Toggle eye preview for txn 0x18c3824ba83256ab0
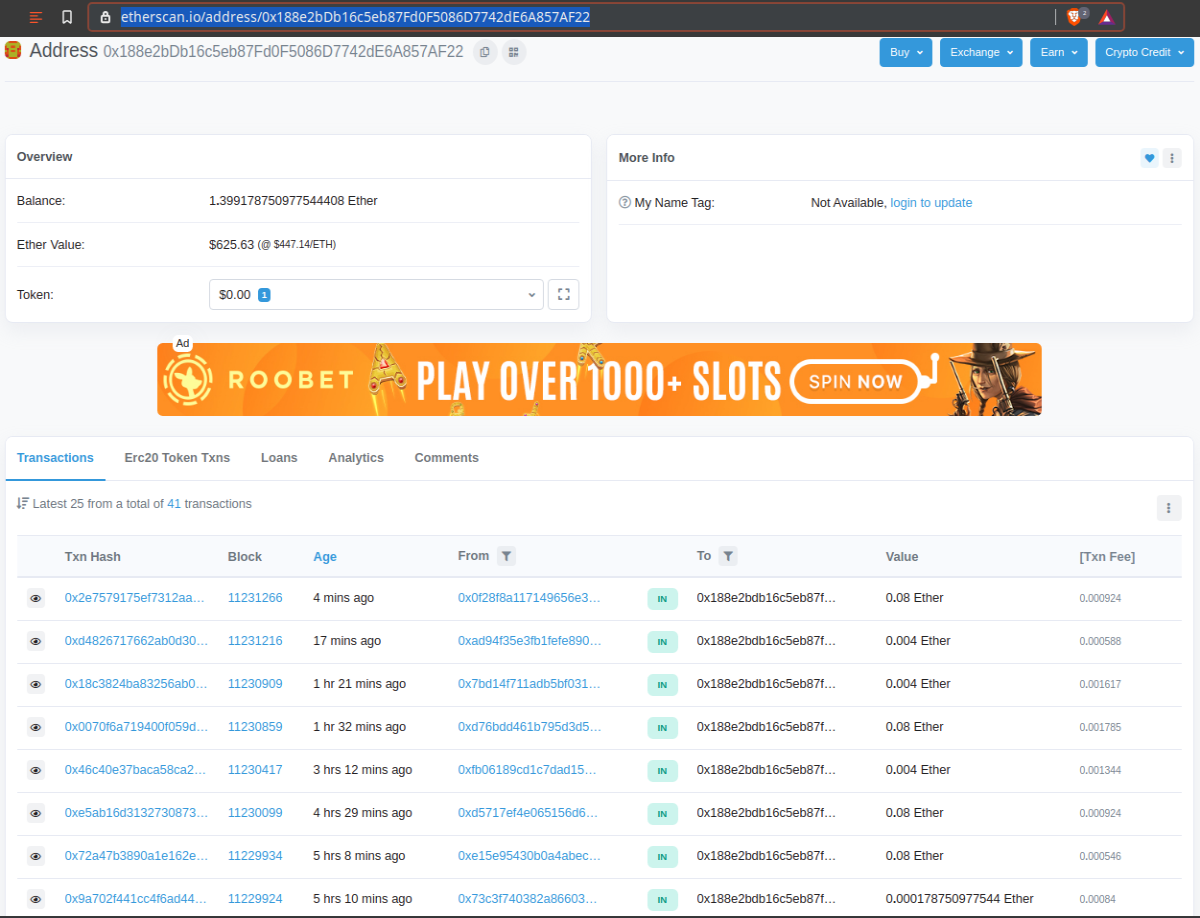Viewport: 1200px width, 918px height. (x=36, y=684)
